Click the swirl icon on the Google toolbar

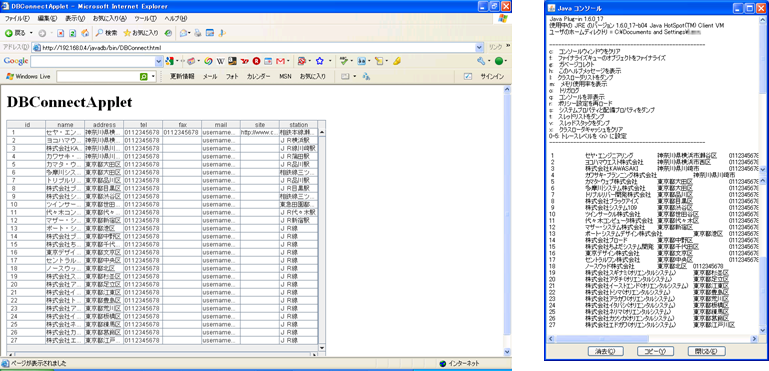coord(208,61)
